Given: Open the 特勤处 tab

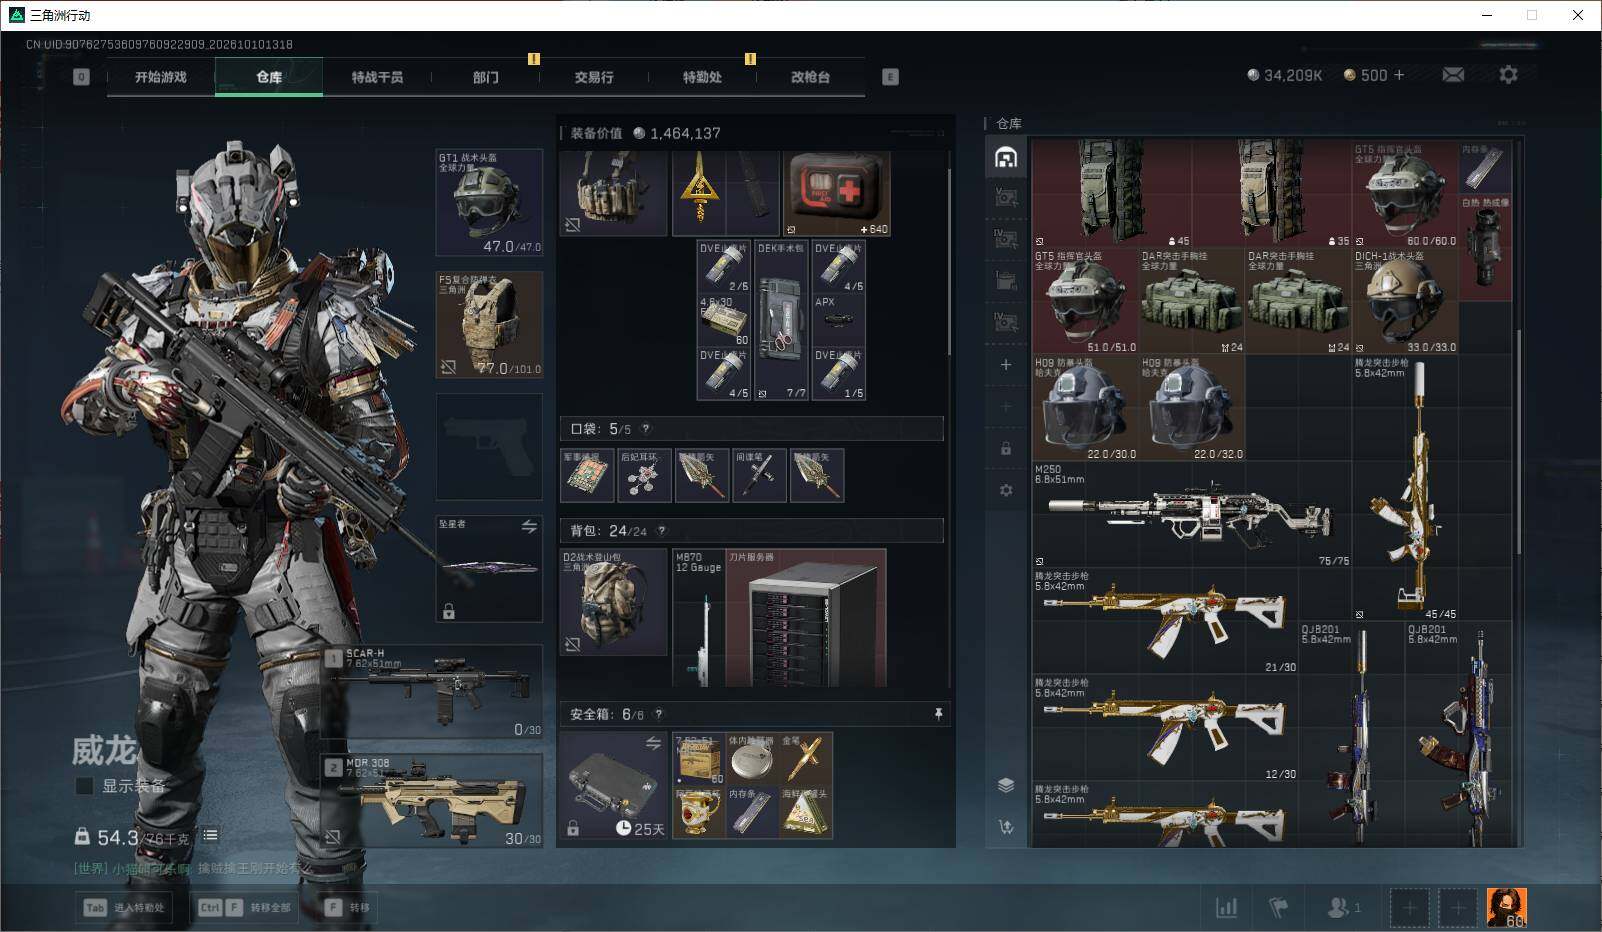Looking at the screenshot, I should tap(702, 77).
